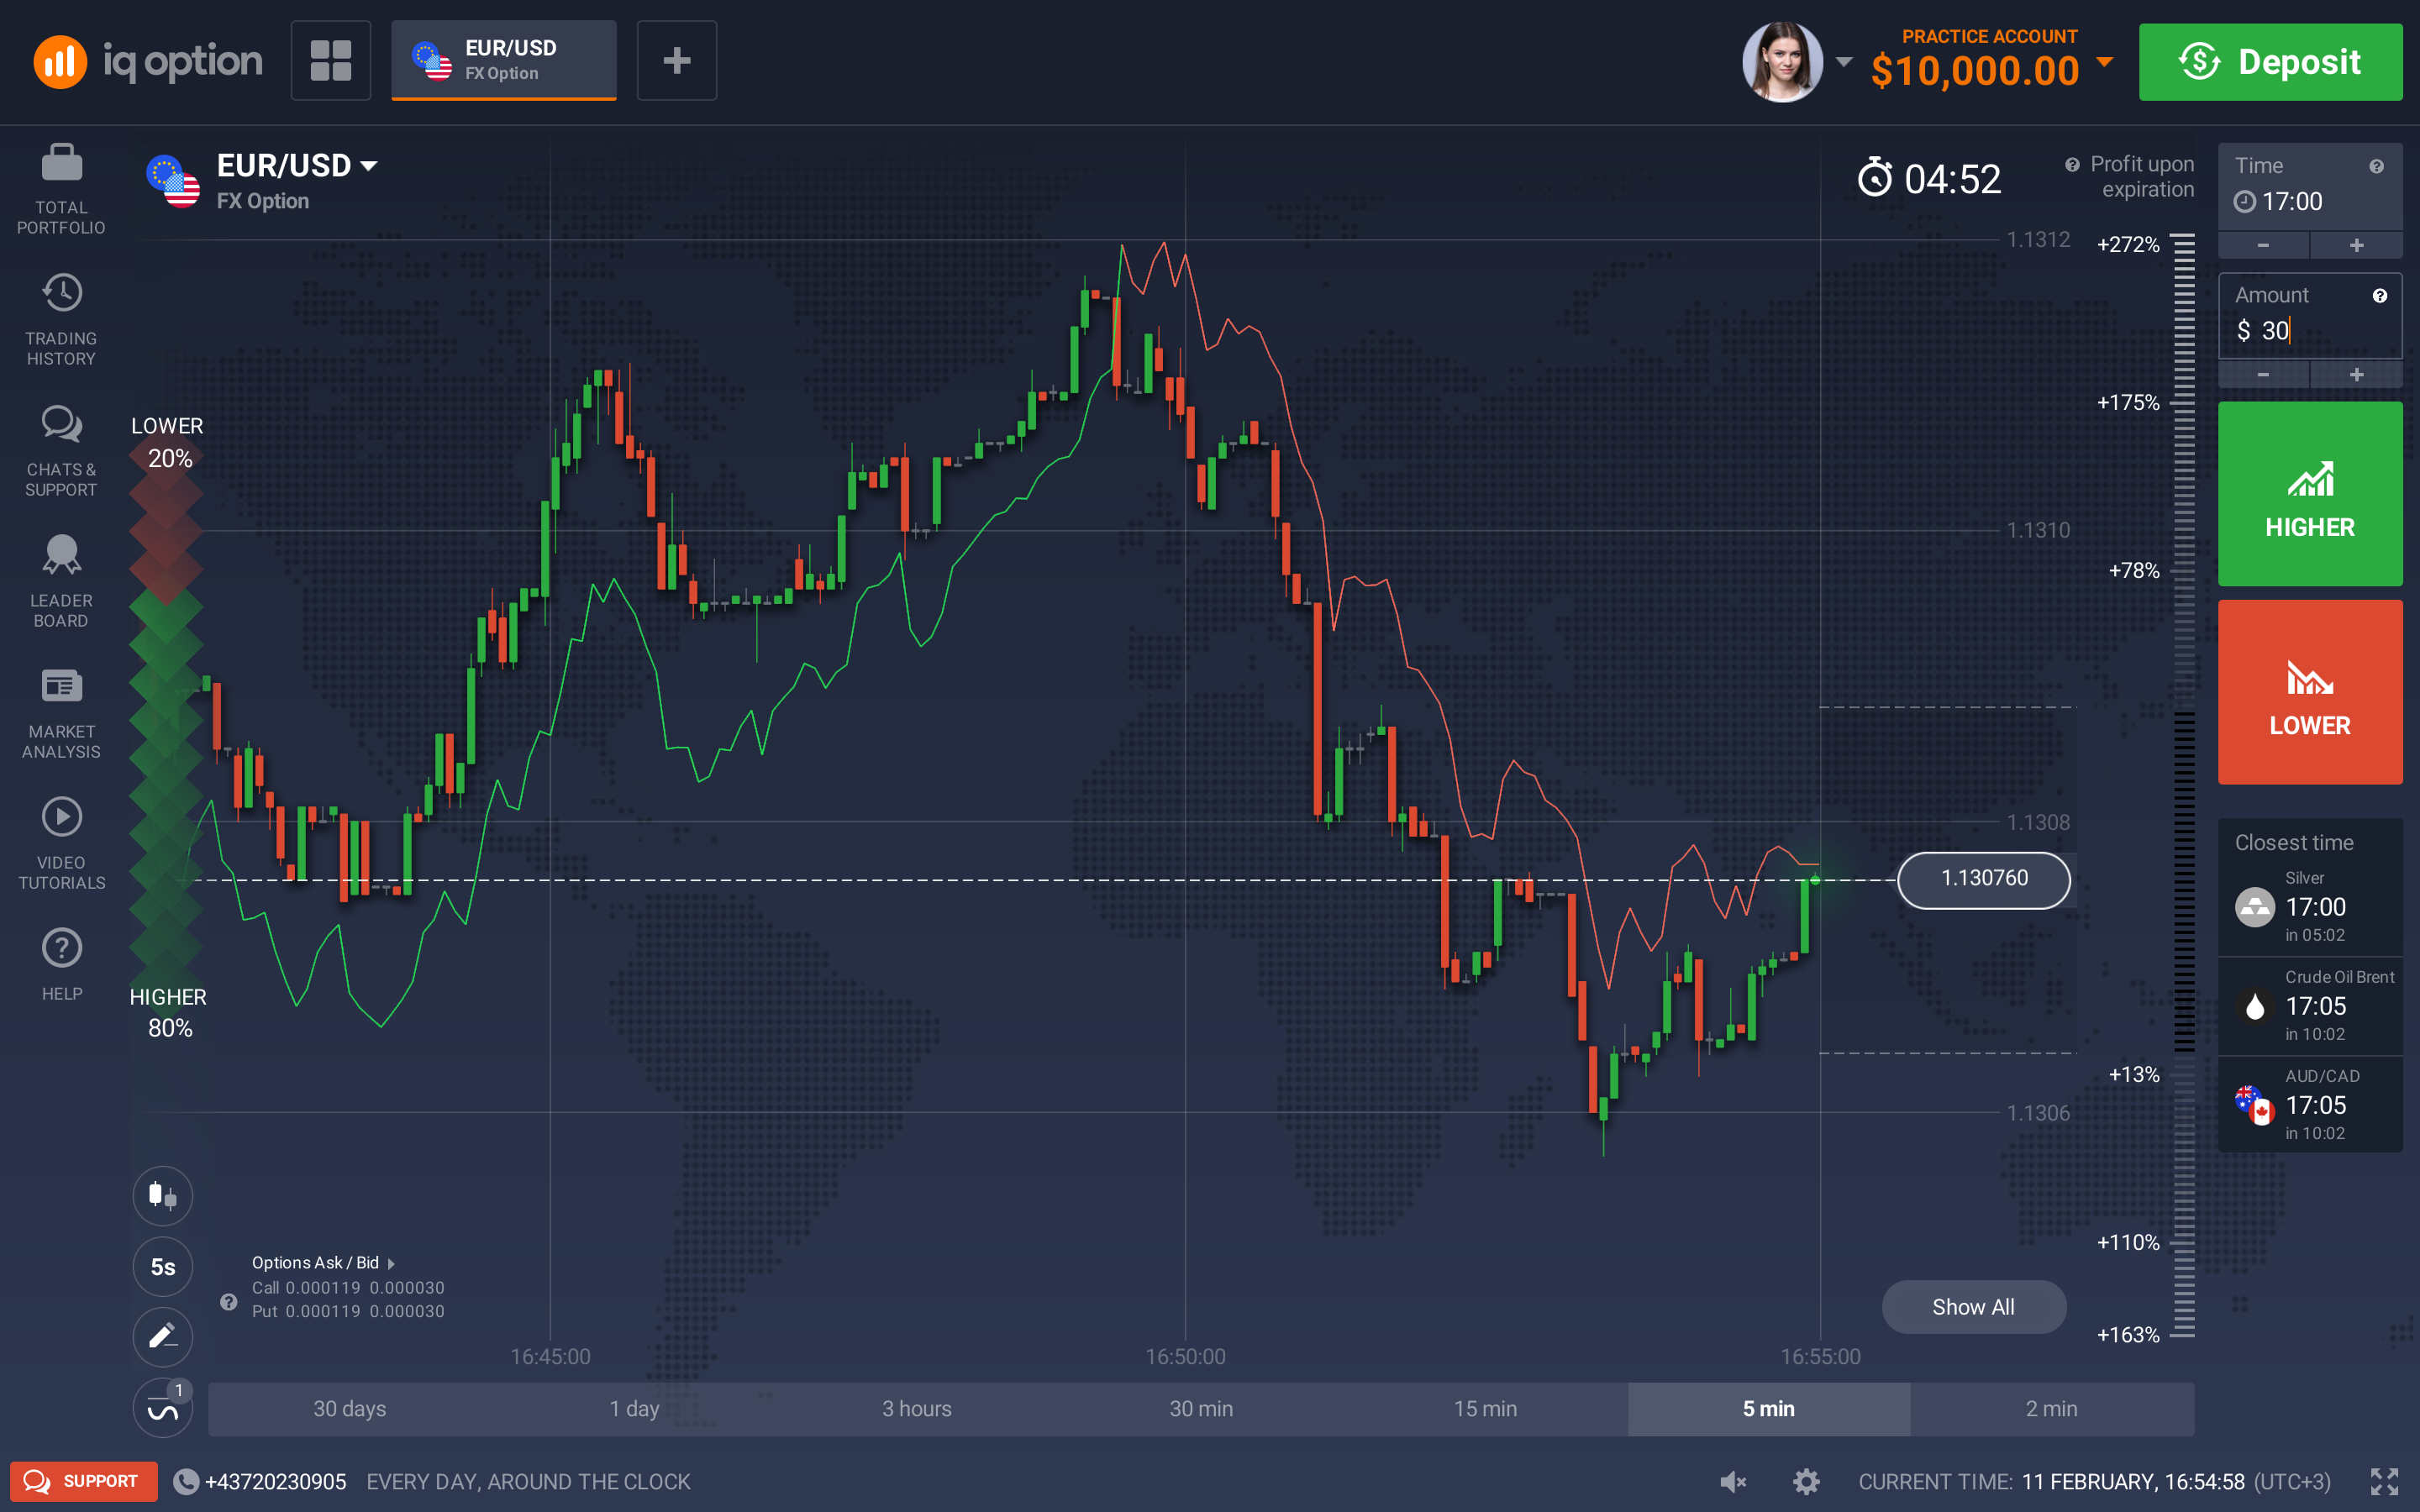Open the indicators icon
2420x1512 pixels.
163,1408
